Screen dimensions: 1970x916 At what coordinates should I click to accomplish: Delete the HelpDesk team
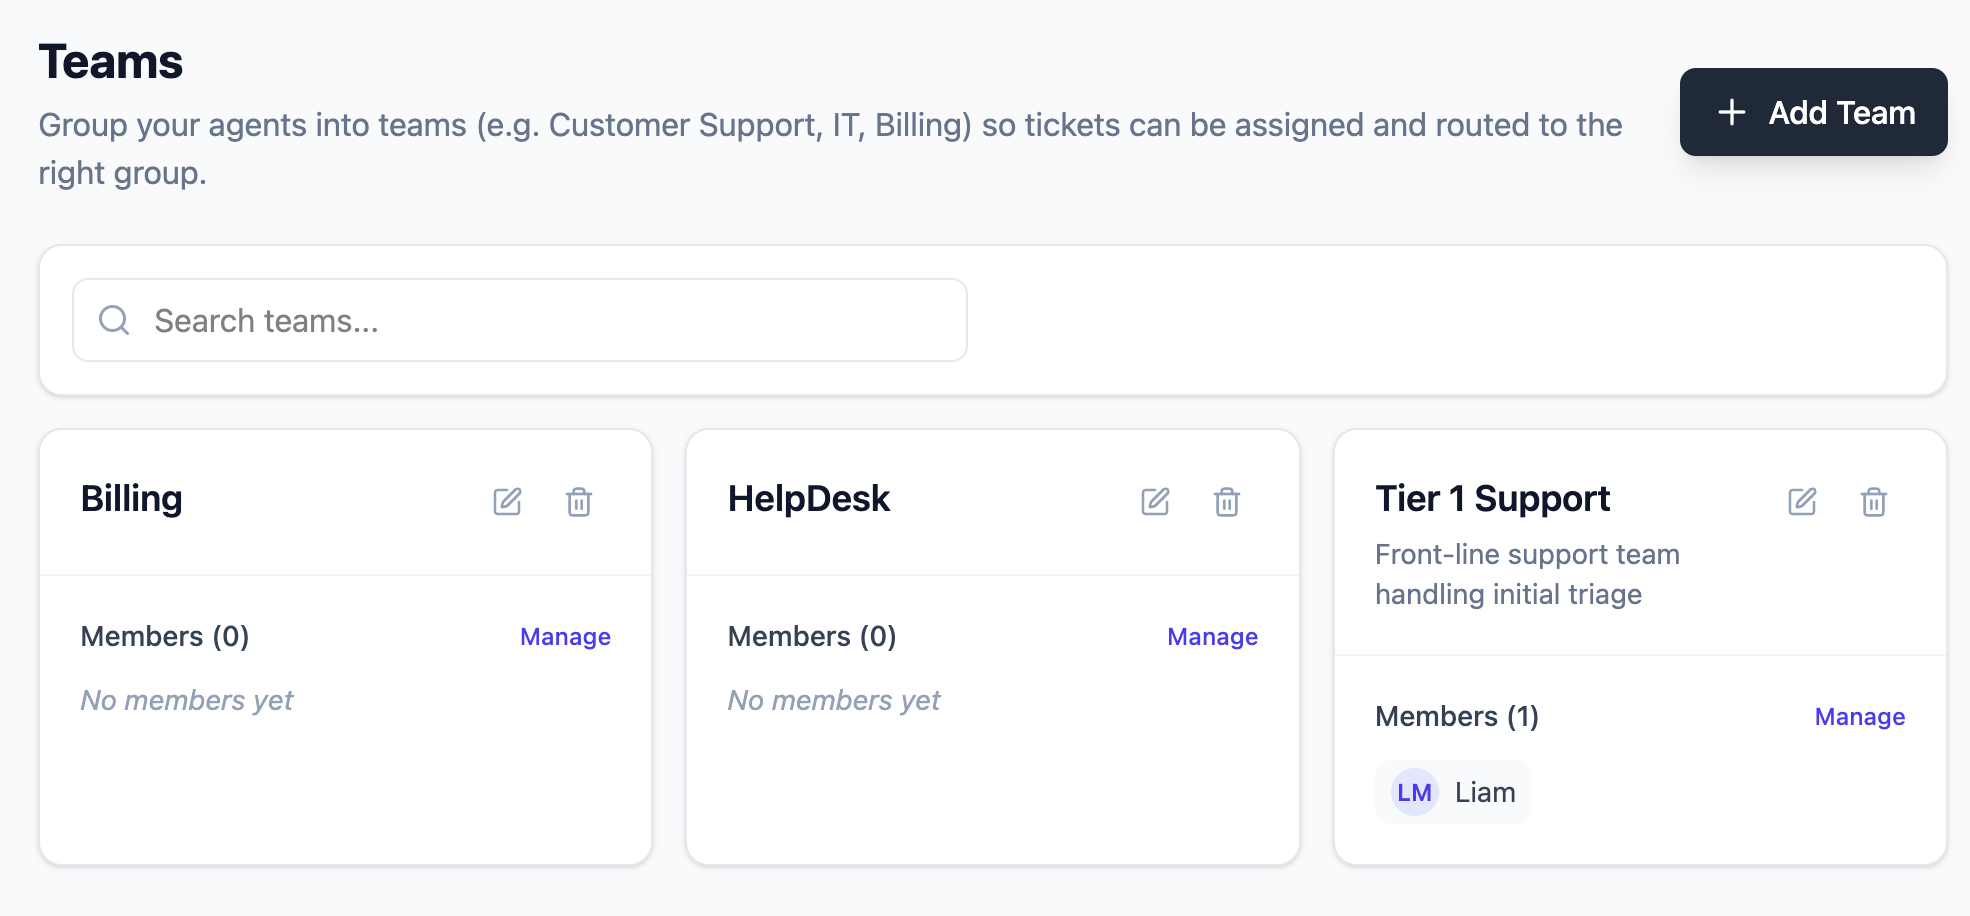pos(1227,503)
